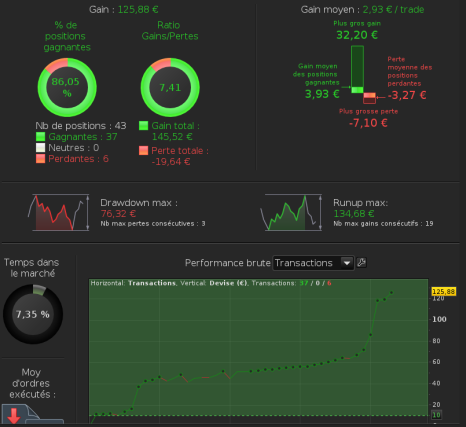Click the time in market gauge 7,35 %
This screenshot has width=466, height=427.
tap(33, 314)
